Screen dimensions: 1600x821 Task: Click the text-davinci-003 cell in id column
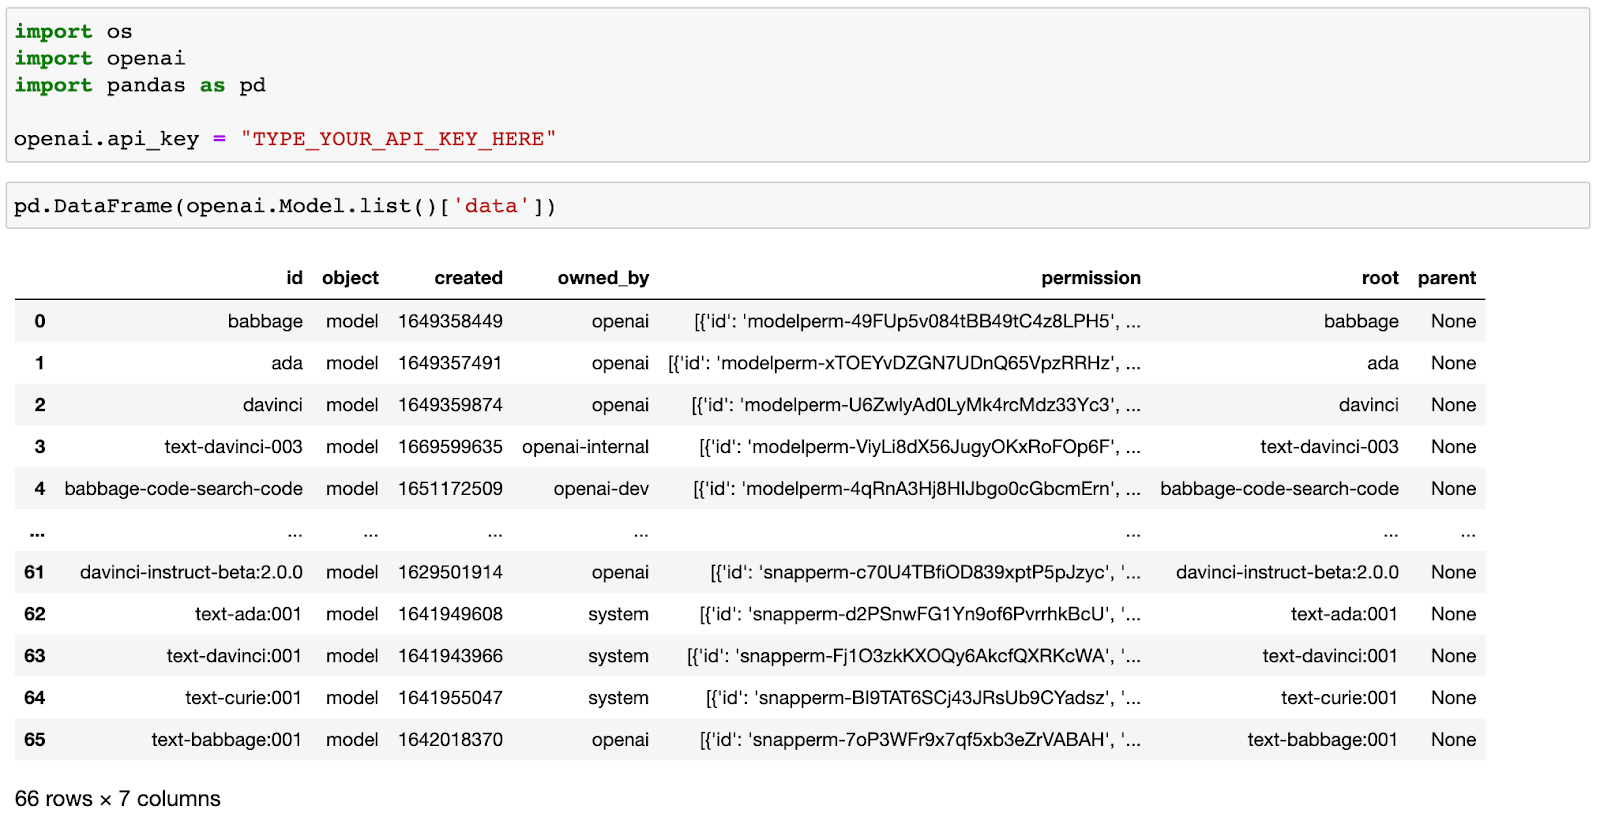[233, 447]
